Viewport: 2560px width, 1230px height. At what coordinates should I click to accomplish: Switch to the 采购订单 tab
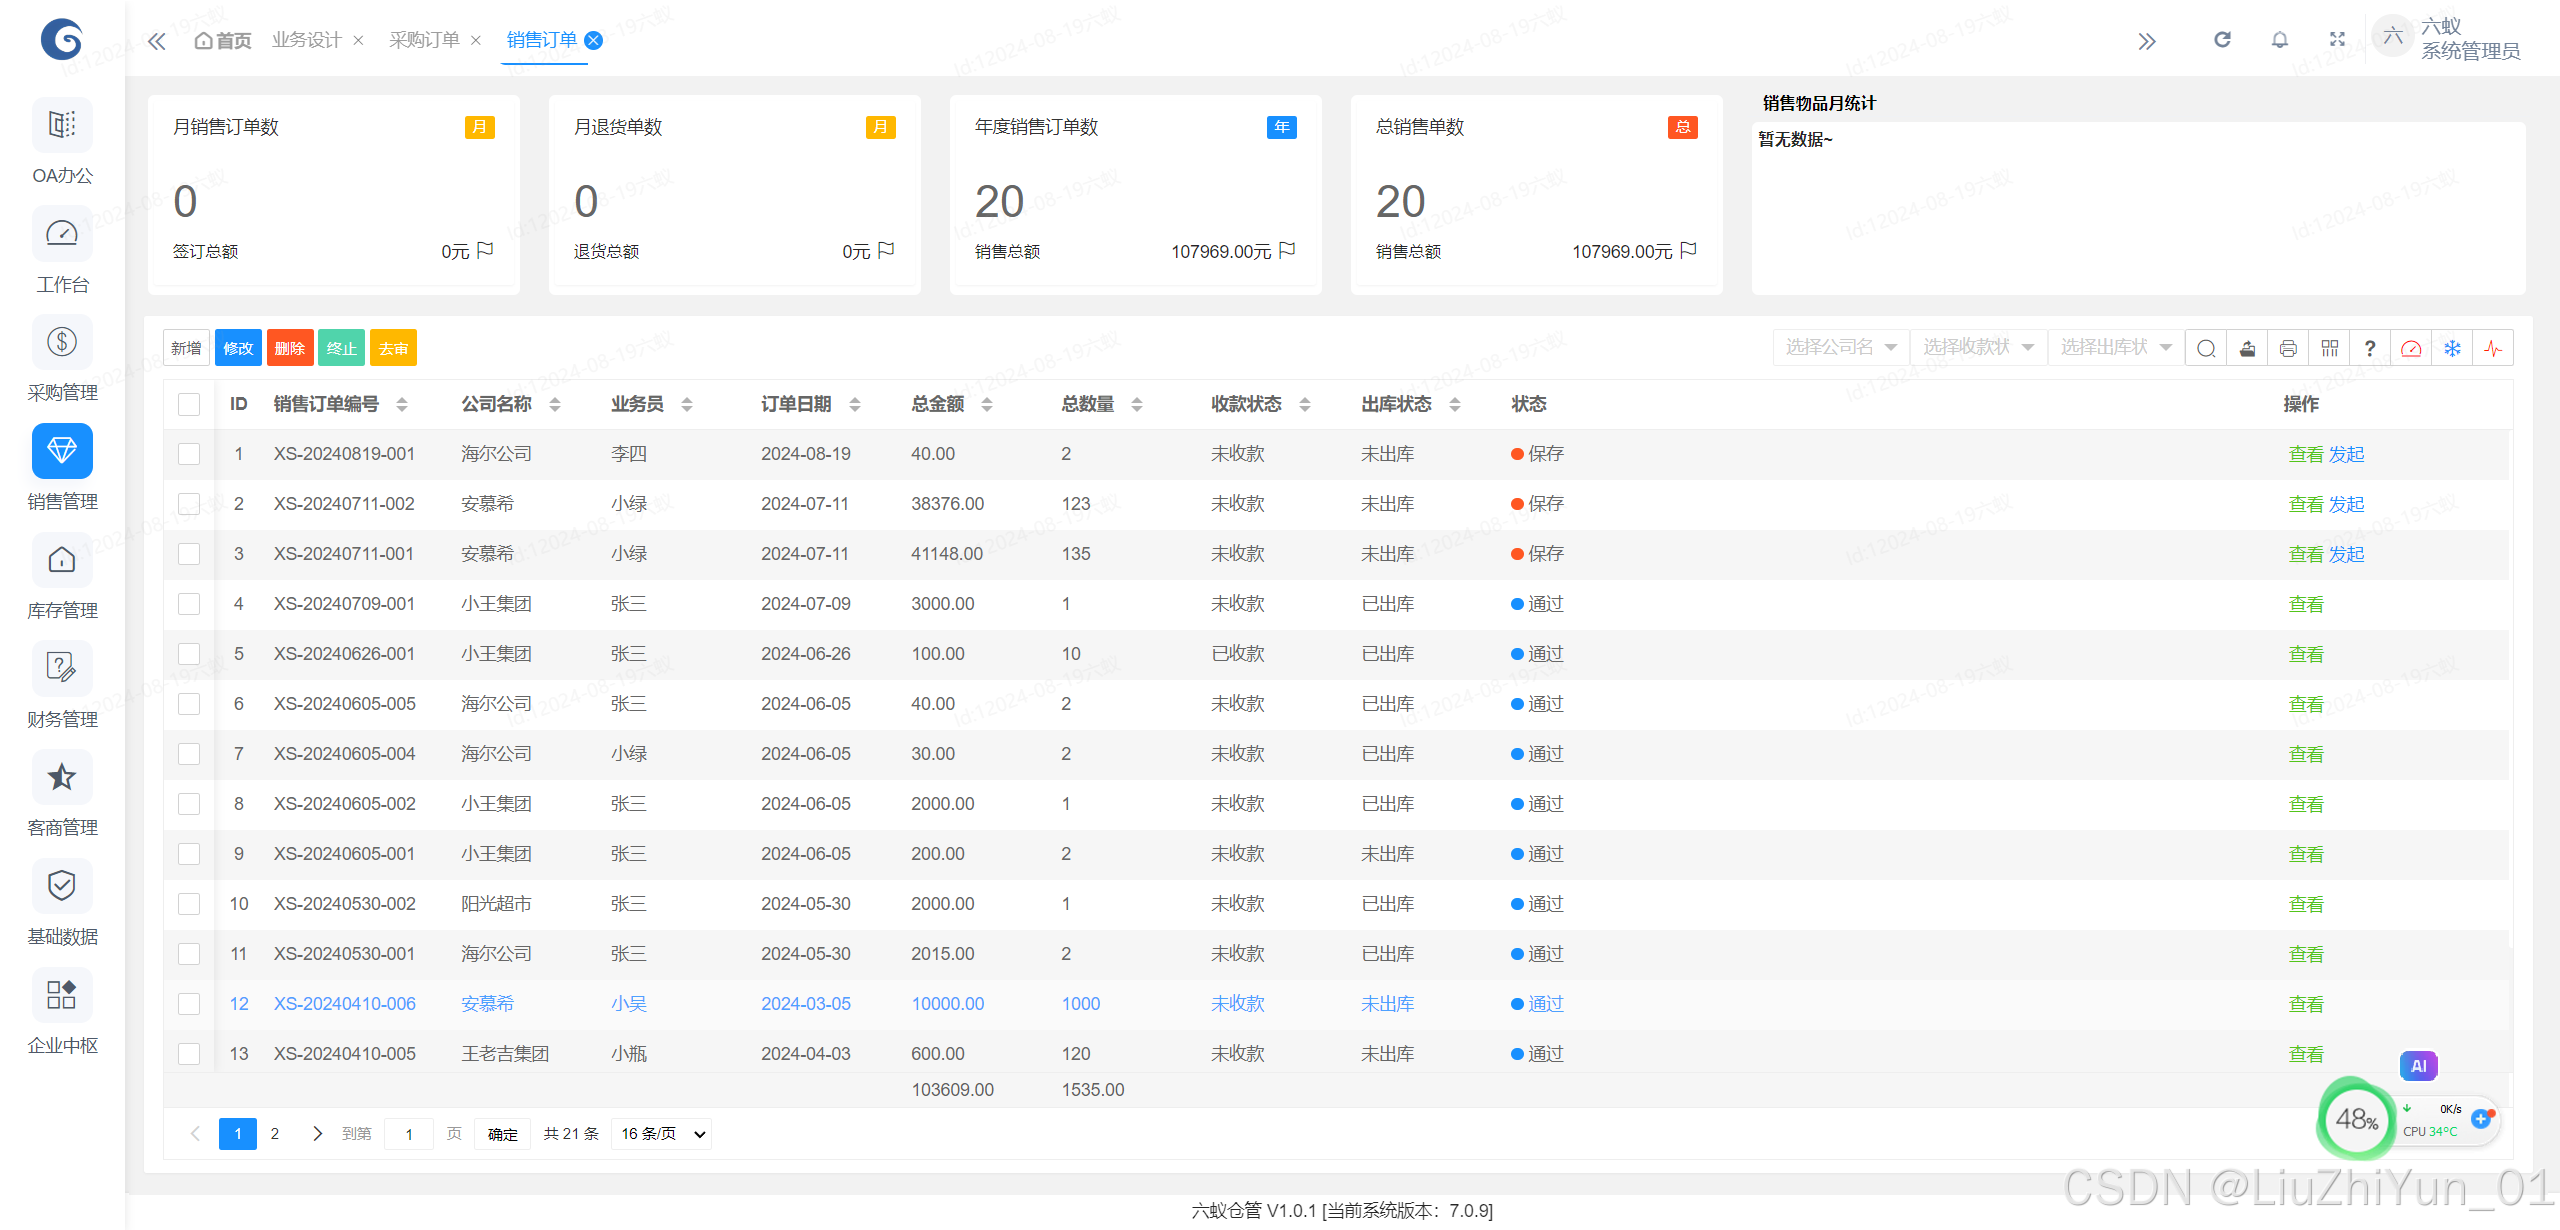pyautogui.click(x=424, y=40)
